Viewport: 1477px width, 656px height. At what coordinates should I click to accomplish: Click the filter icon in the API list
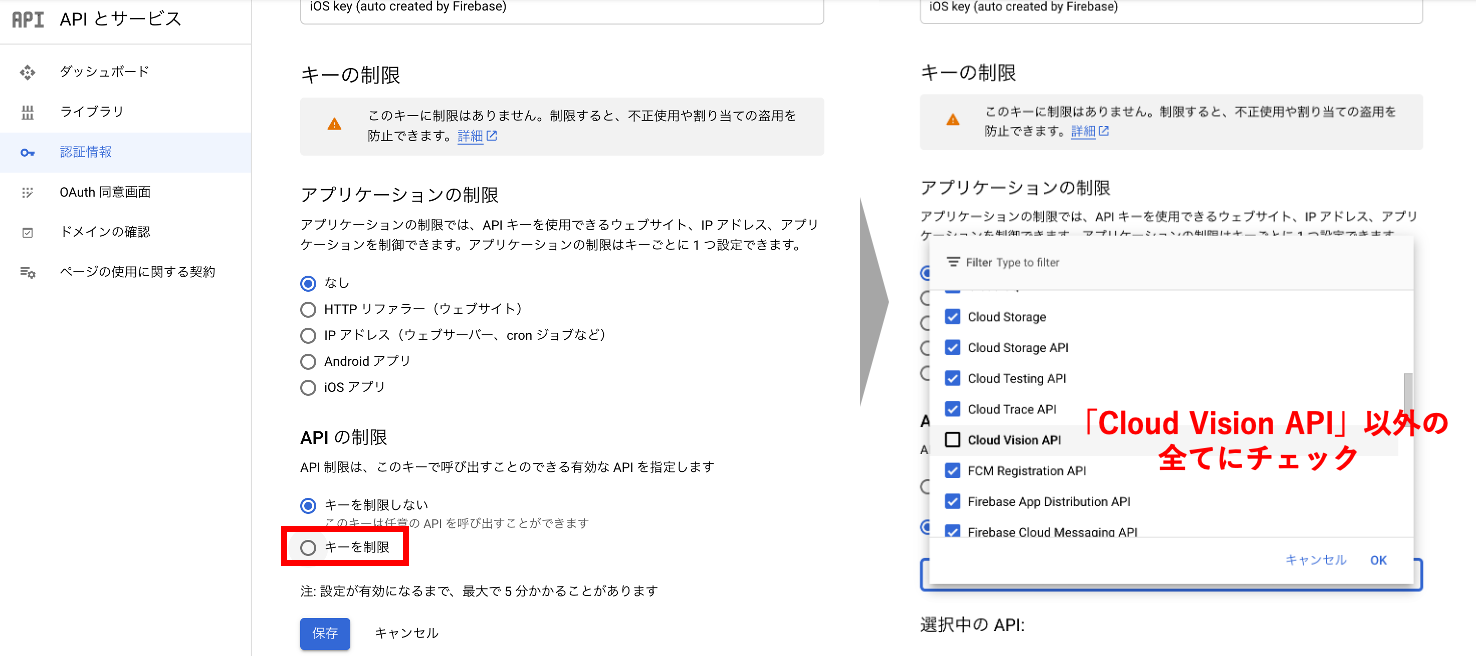(x=953, y=262)
